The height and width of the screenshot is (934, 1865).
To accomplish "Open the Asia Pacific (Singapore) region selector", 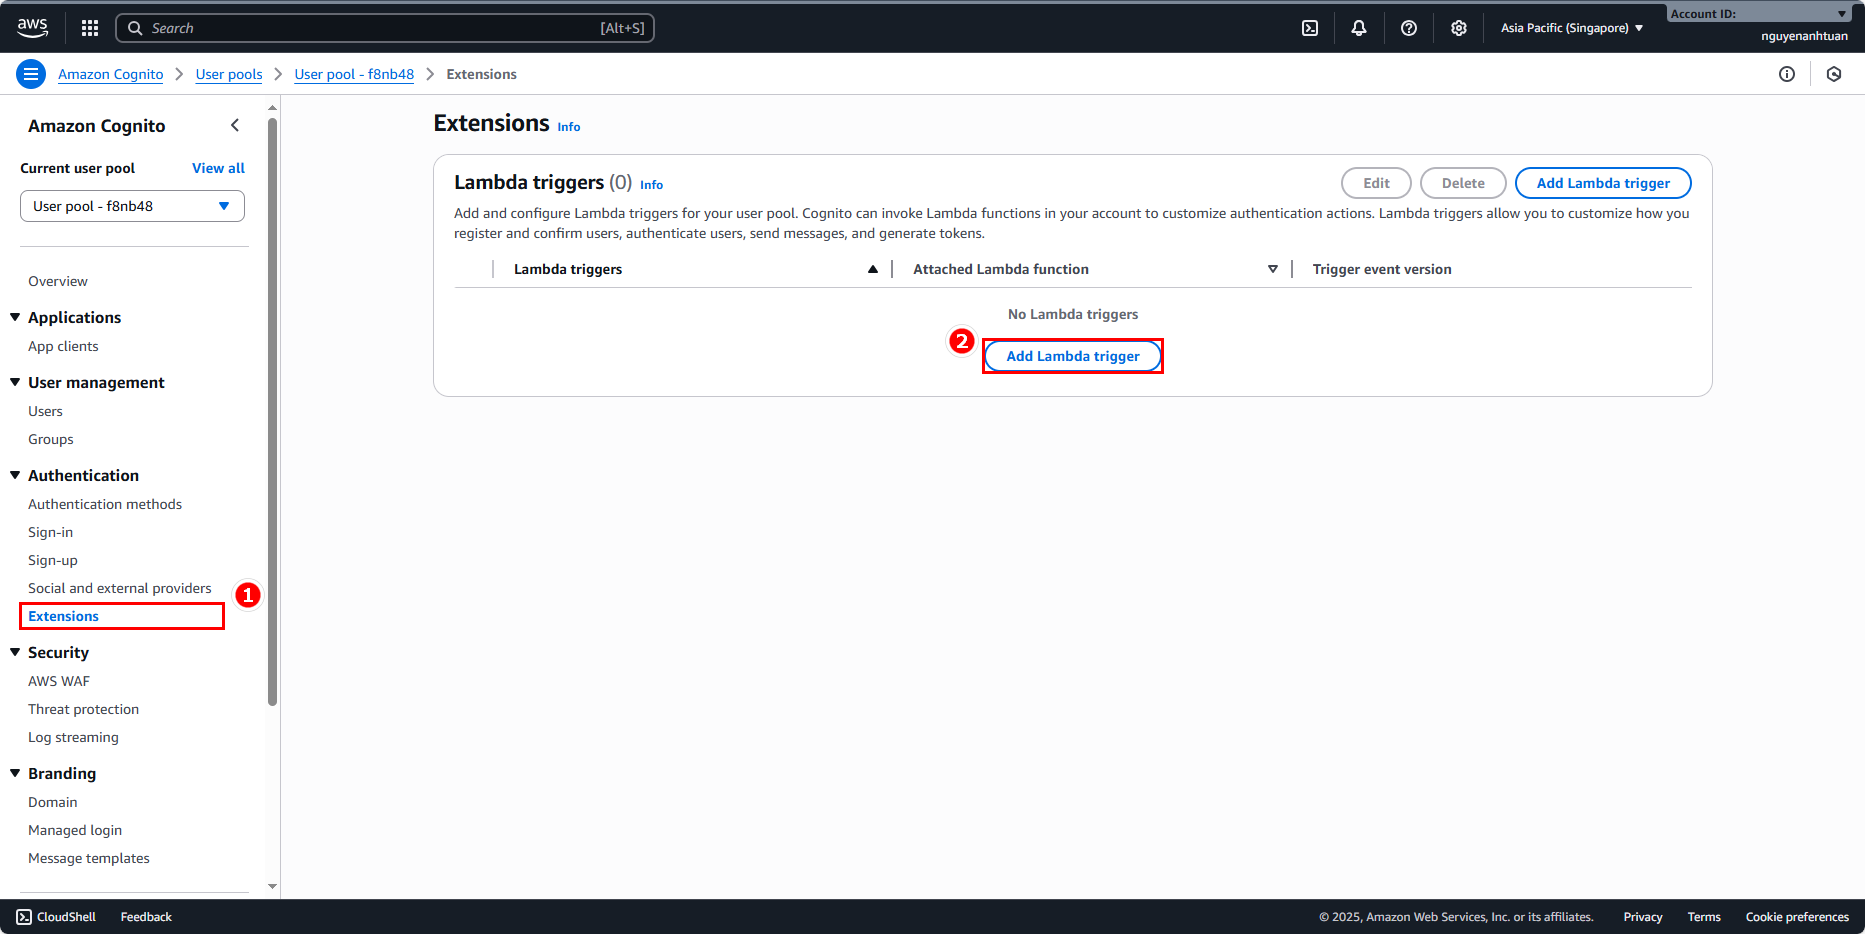I will [x=1571, y=28].
